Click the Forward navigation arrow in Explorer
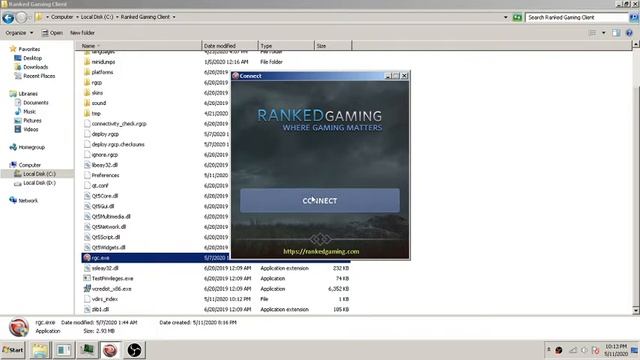Image resolution: width=640 pixels, height=360 pixels. click(22, 18)
